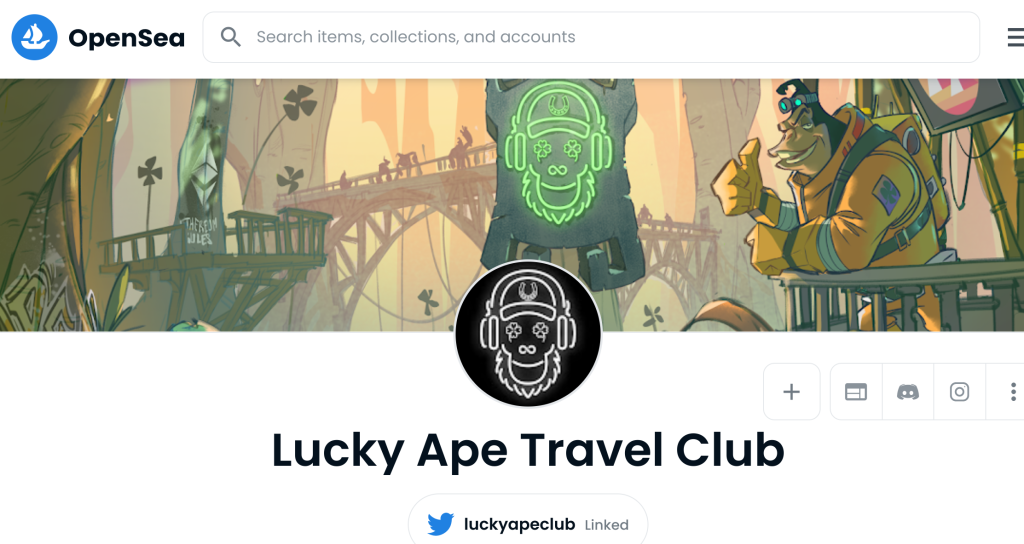Open the hamburger navigation menu
1024x544 pixels.
click(1016, 37)
